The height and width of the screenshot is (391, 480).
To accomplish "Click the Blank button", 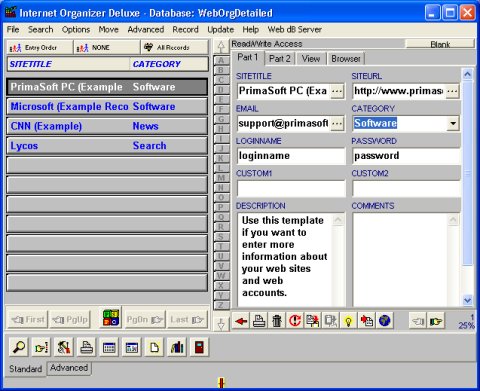I will (x=440, y=44).
